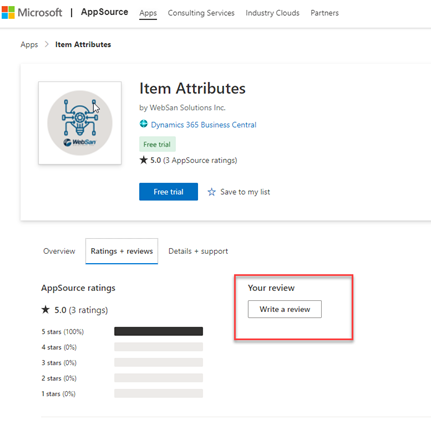Click the star icon next to 5.0 (3 ratings)
The width and height of the screenshot is (431, 436).
click(45, 310)
